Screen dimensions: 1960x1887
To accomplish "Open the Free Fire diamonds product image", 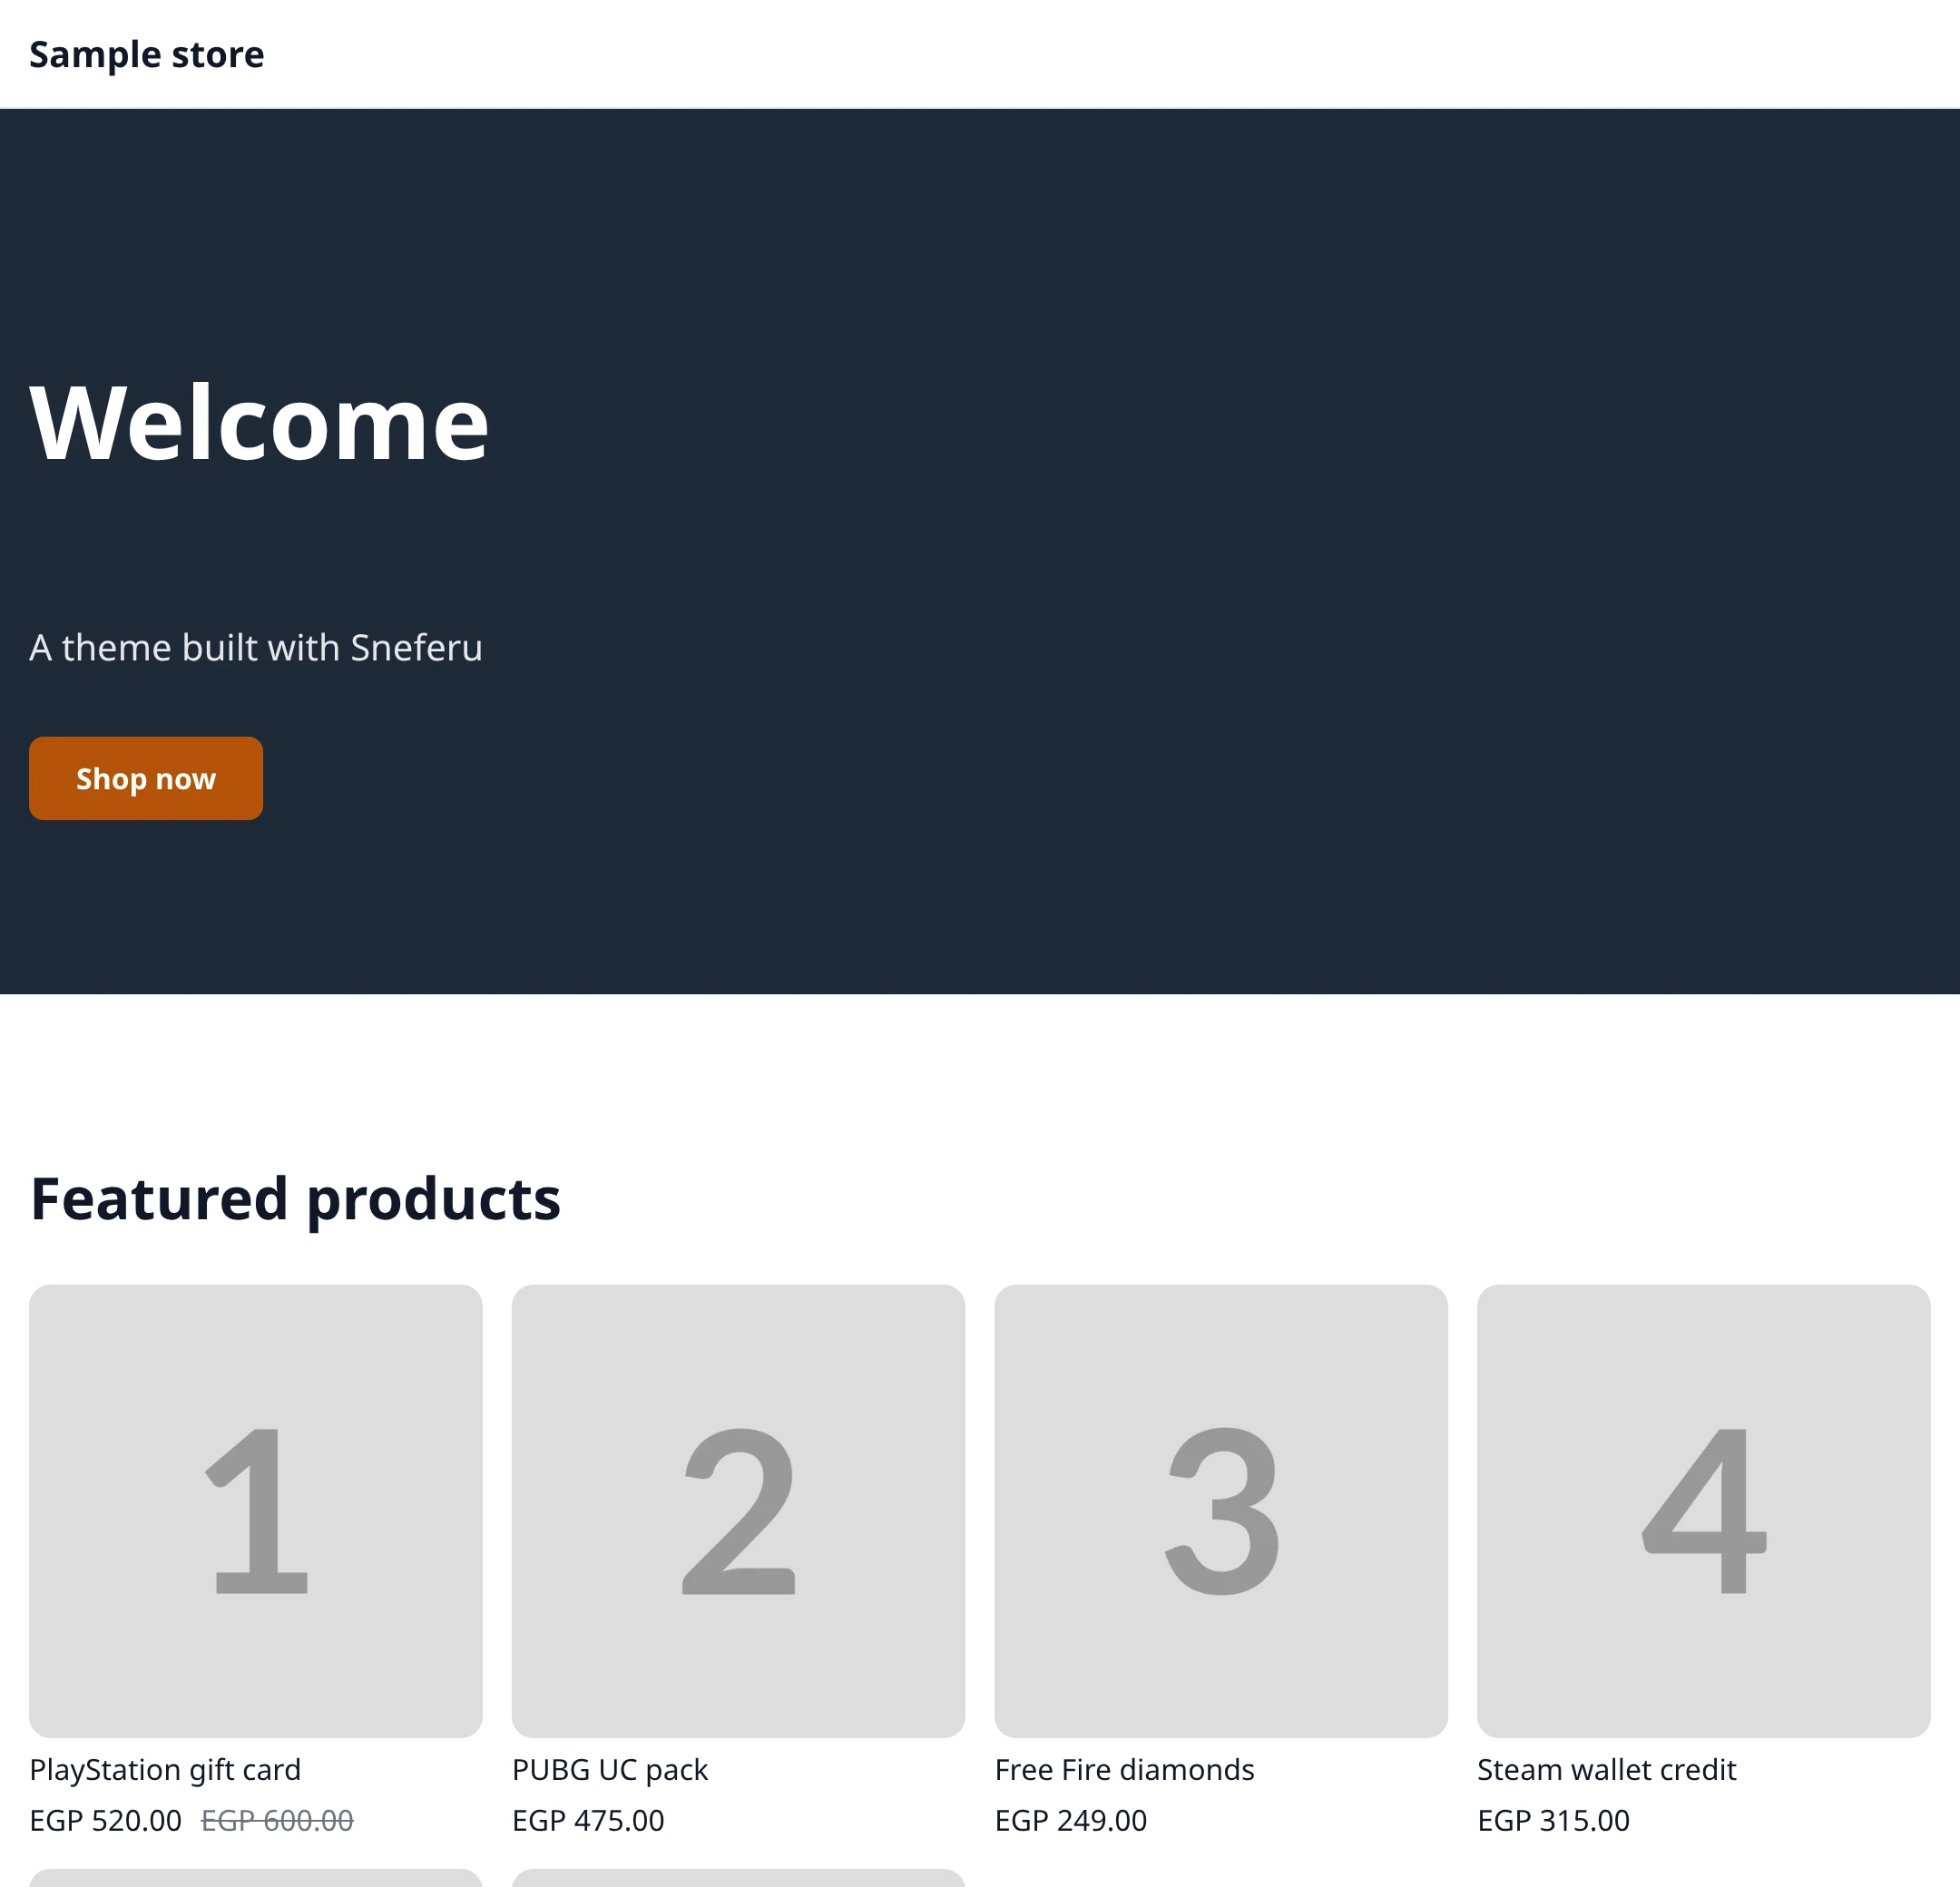I will [x=1221, y=1511].
